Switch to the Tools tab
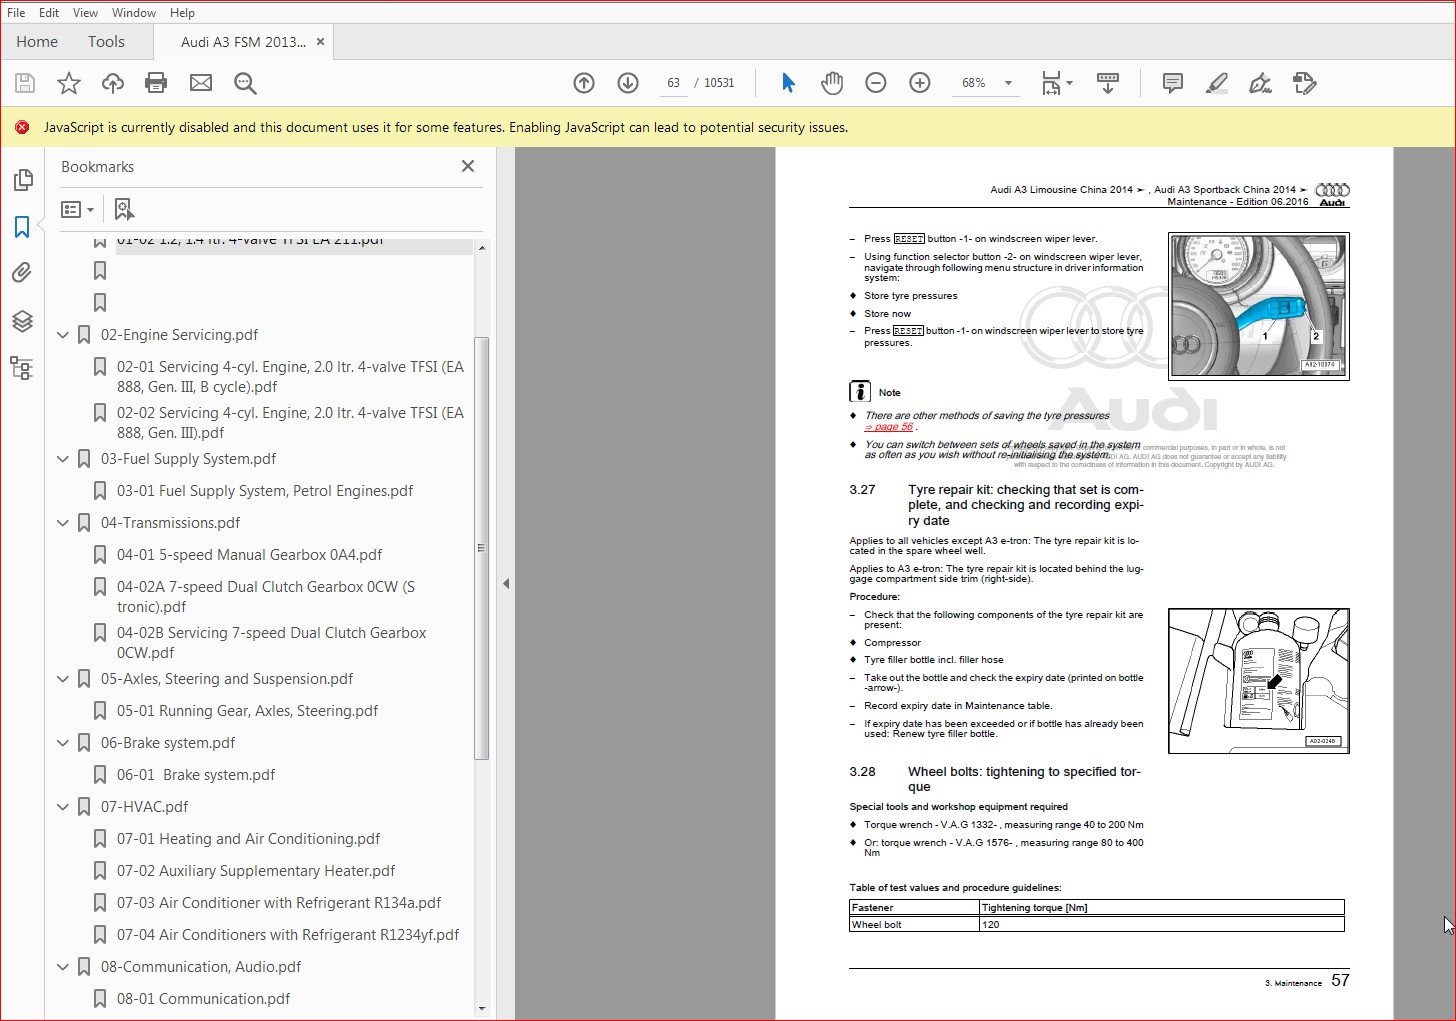The width and height of the screenshot is (1456, 1021). tap(106, 42)
